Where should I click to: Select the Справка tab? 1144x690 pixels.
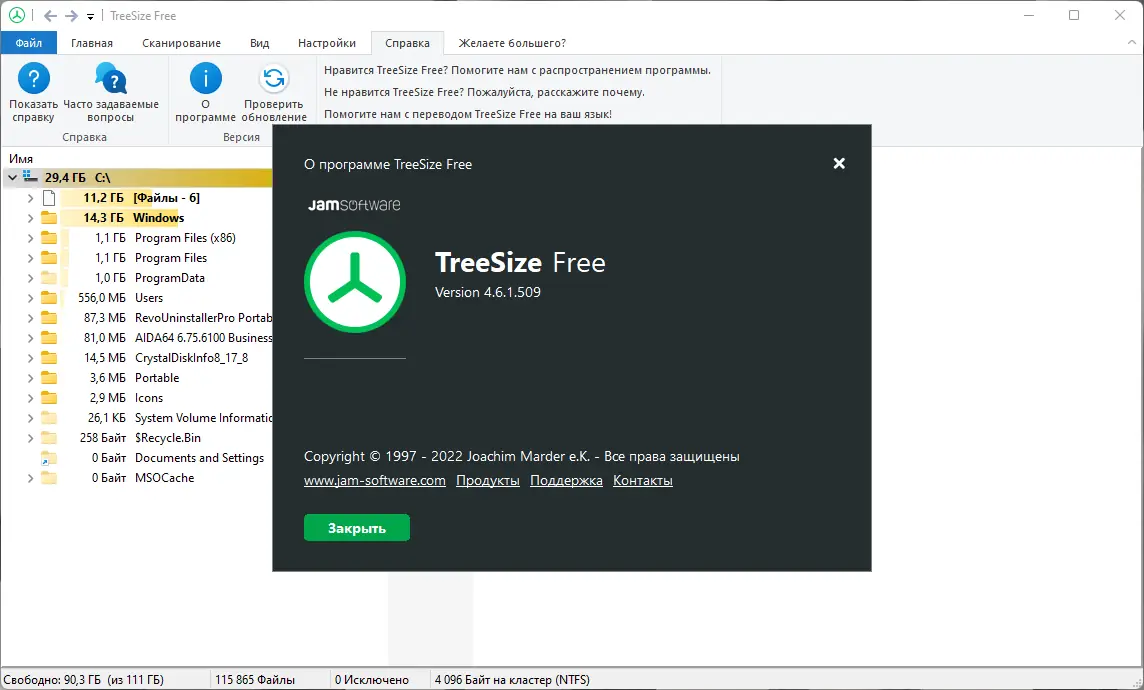[x=407, y=43]
